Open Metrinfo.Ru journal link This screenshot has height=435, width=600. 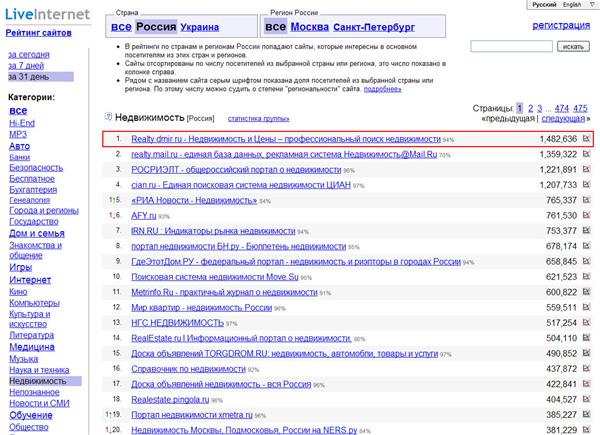tap(224, 292)
